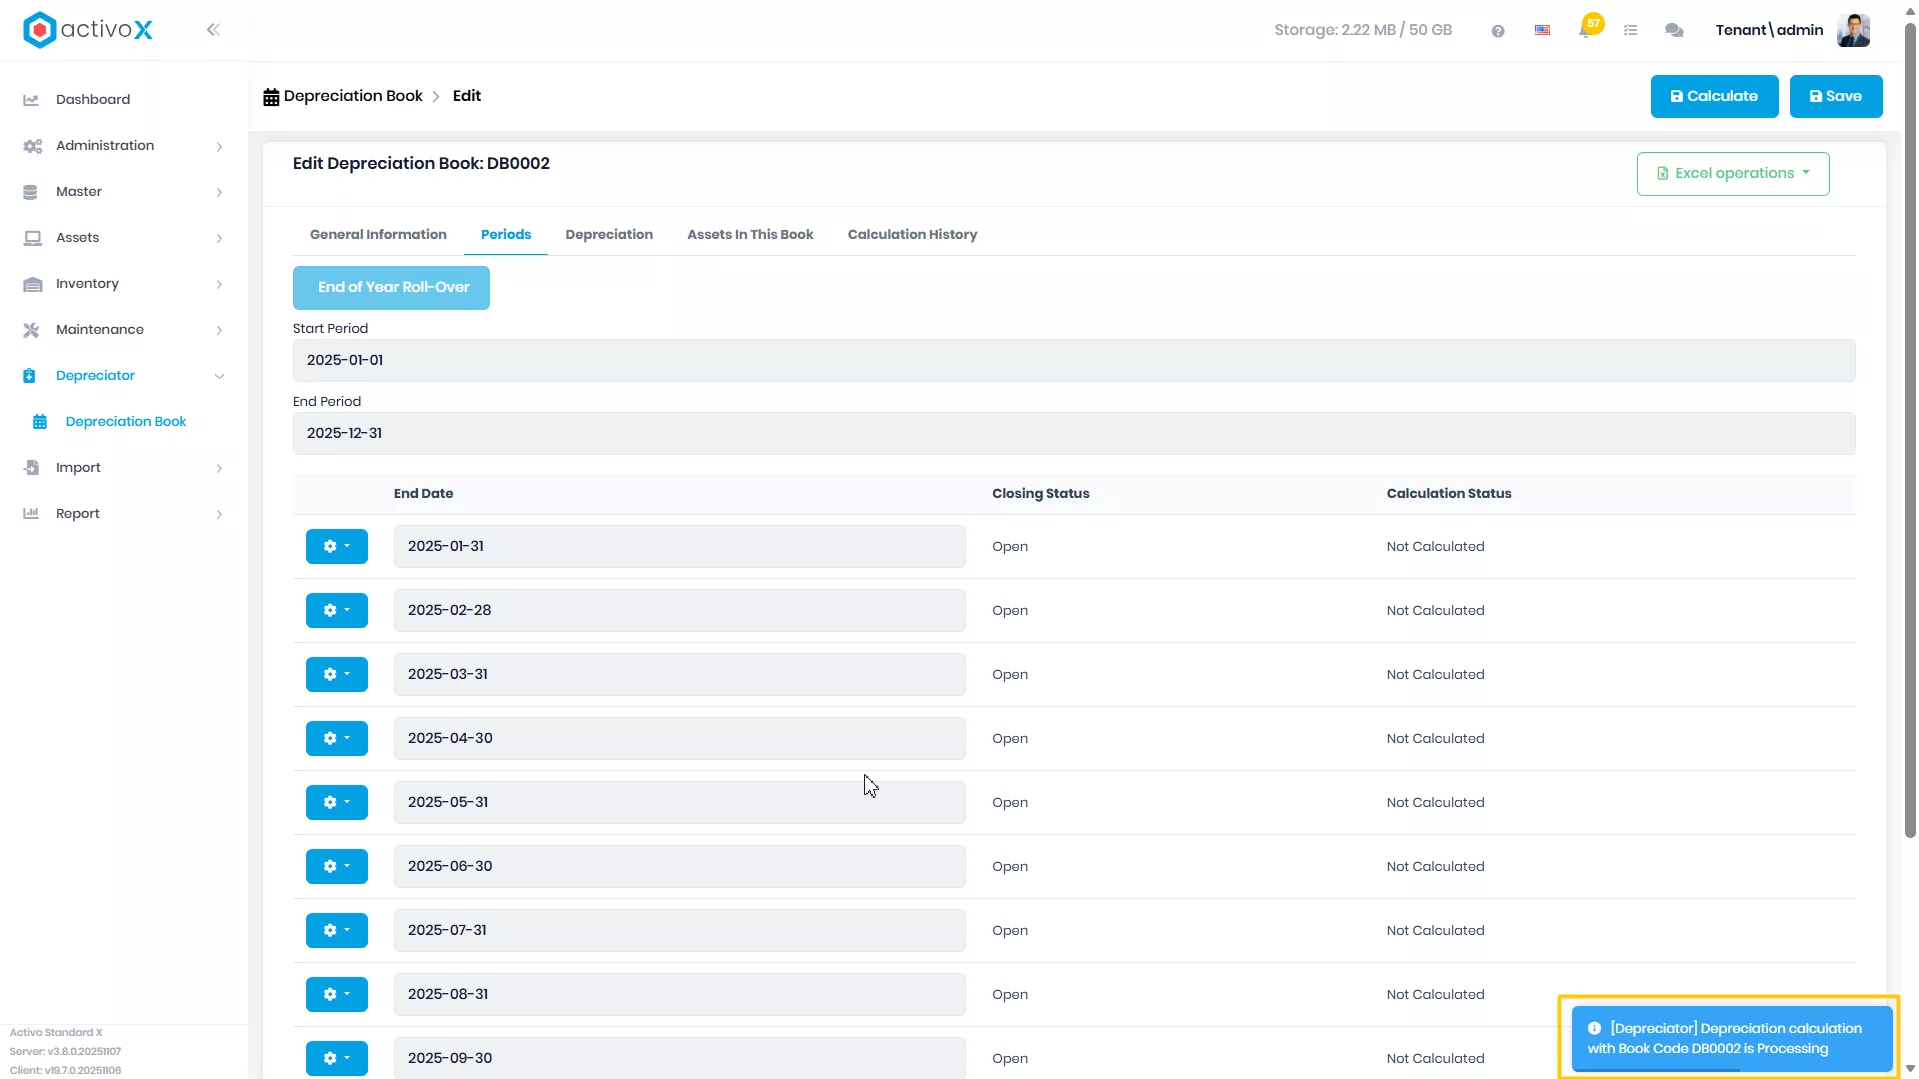The width and height of the screenshot is (1919, 1079).
Task: Expand the Inventory menu chevron
Action: [x=219, y=285]
